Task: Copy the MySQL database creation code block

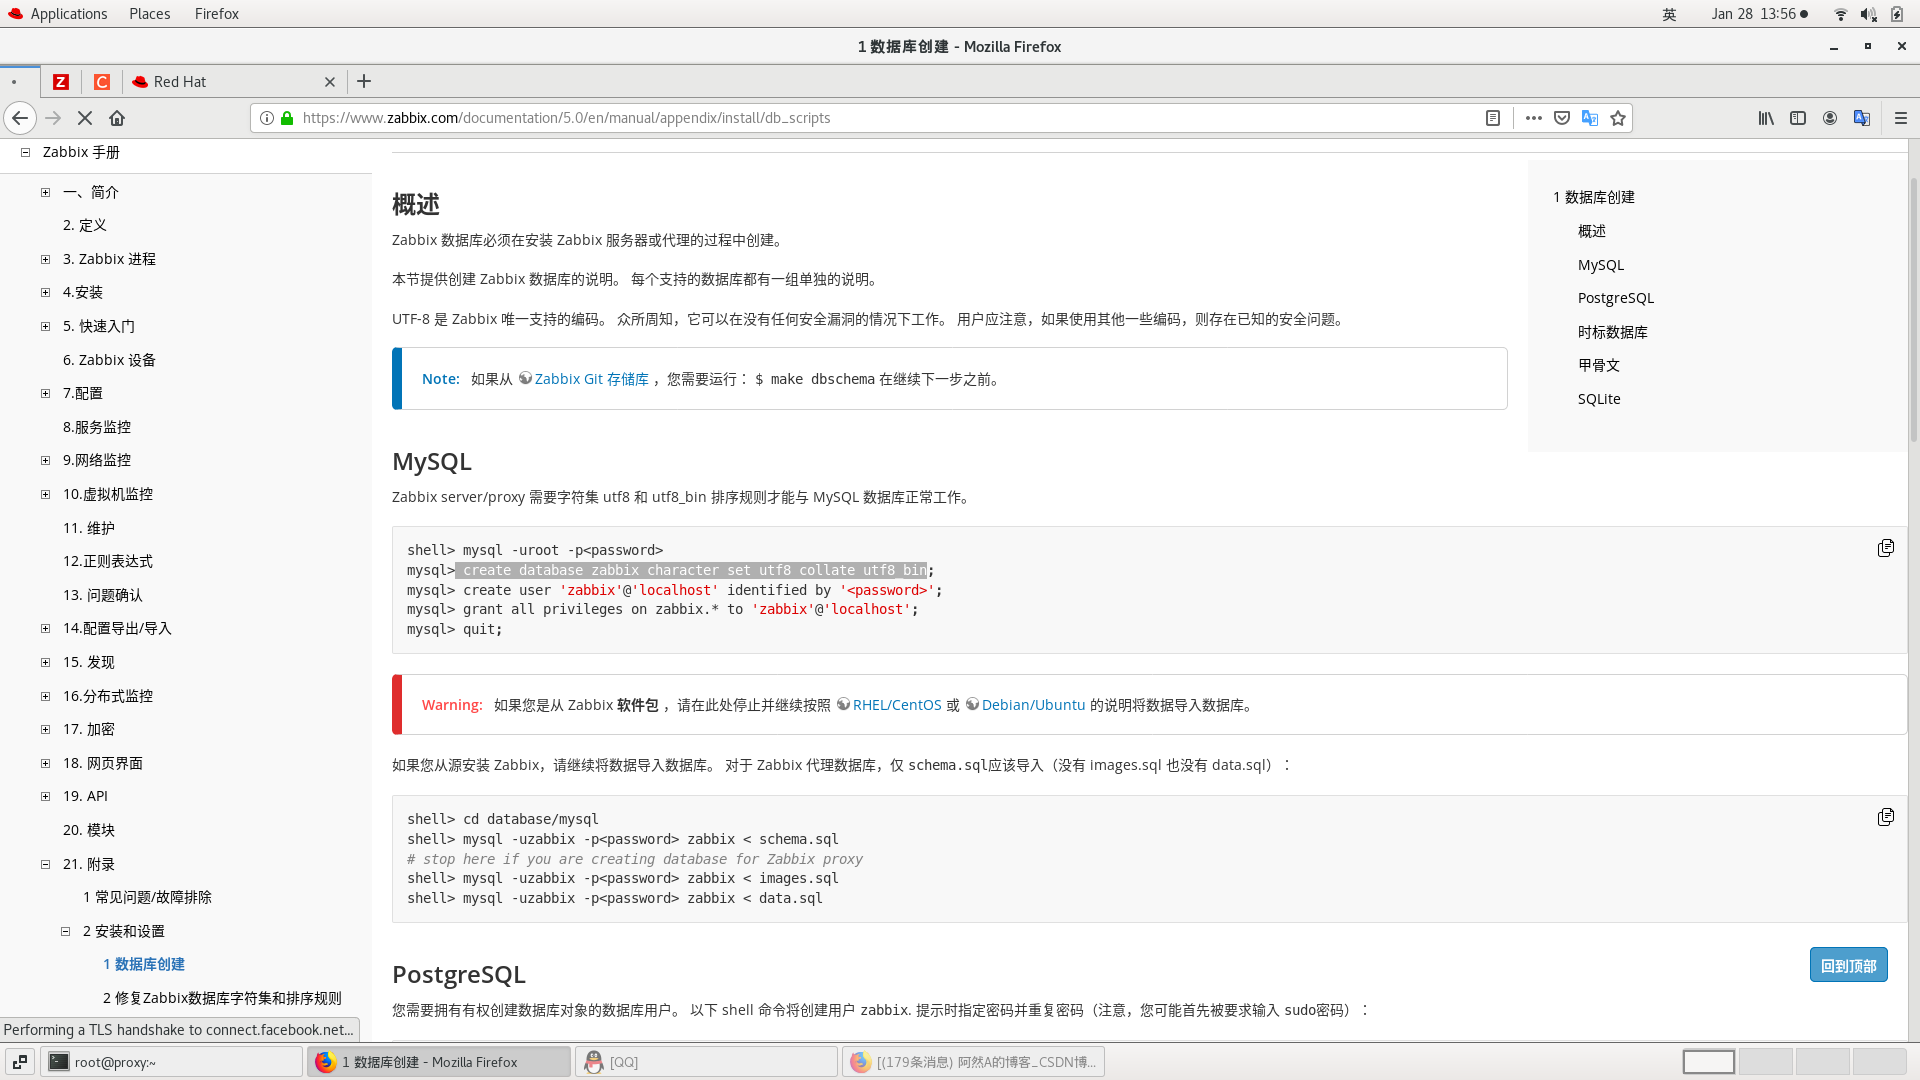Action: (x=1886, y=547)
